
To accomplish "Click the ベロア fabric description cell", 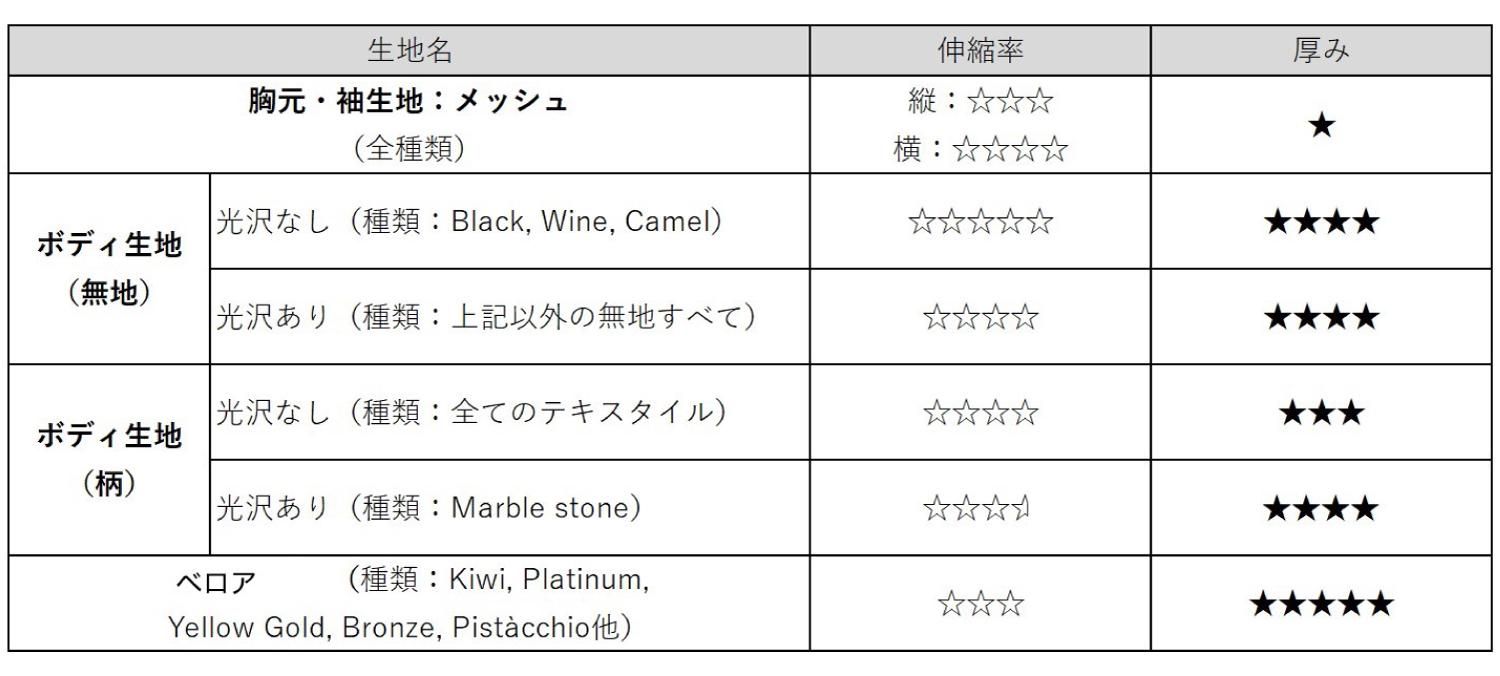I will pyautogui.click(x=409, y=603).
